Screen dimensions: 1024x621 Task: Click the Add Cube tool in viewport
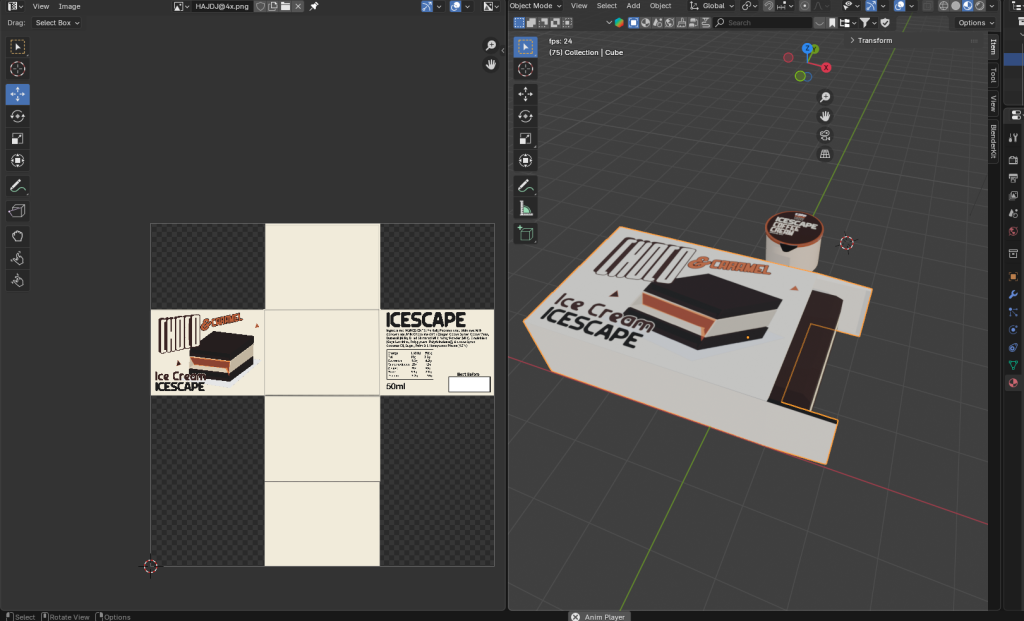pos(525,234)
